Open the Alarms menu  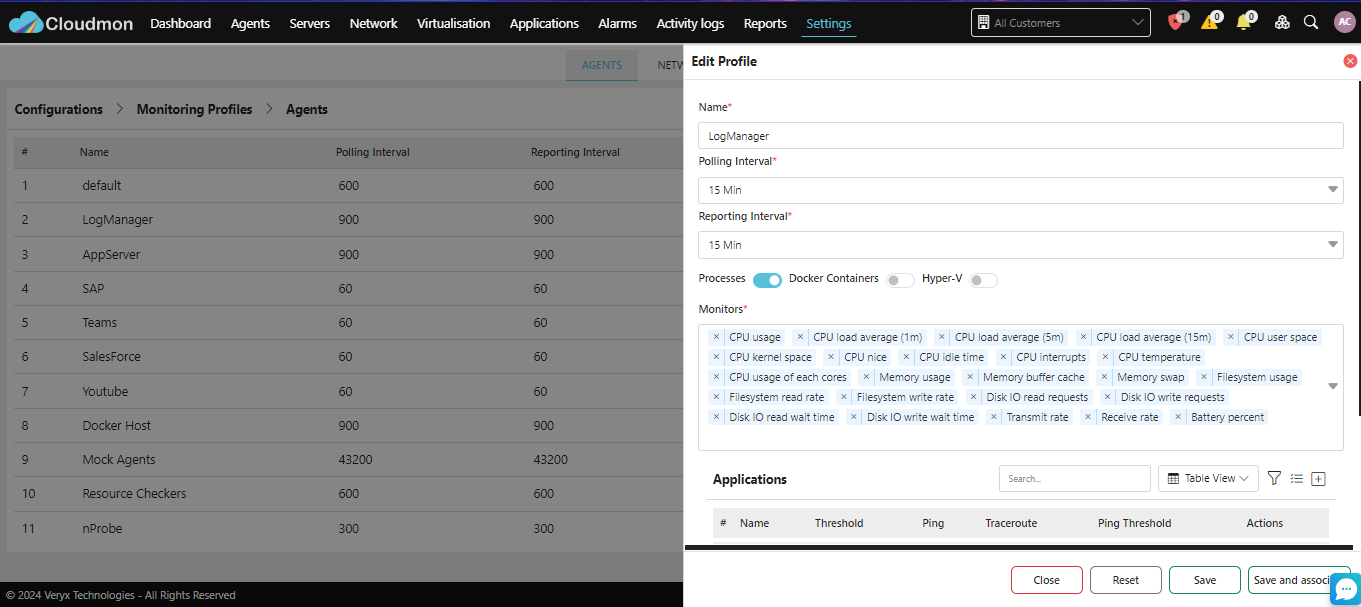click(x=618, y=23)
